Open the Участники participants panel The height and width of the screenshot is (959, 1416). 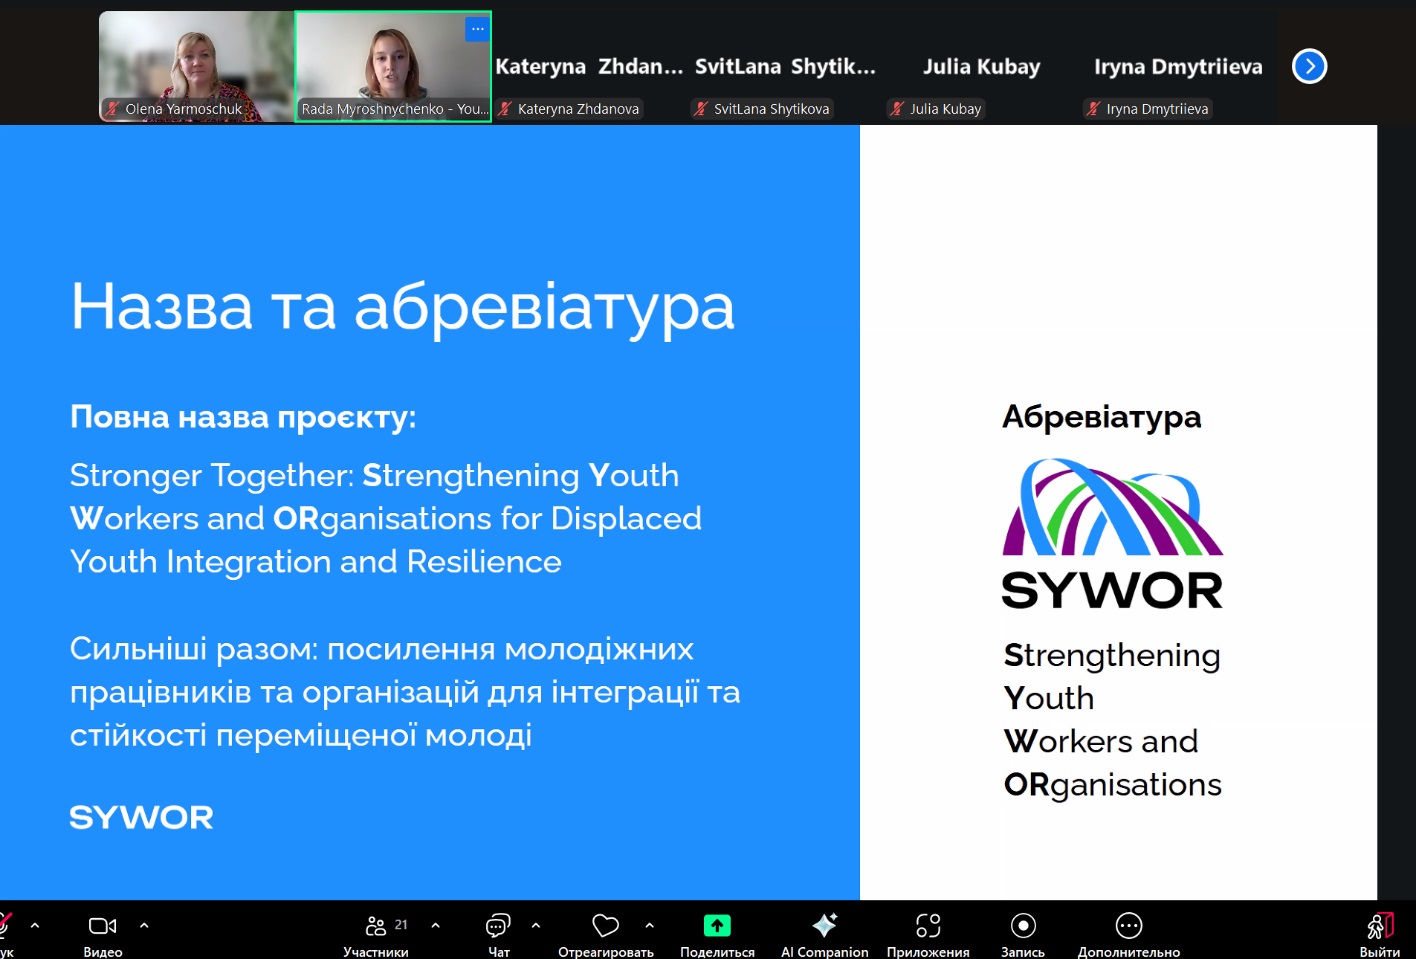coord(376,926)
